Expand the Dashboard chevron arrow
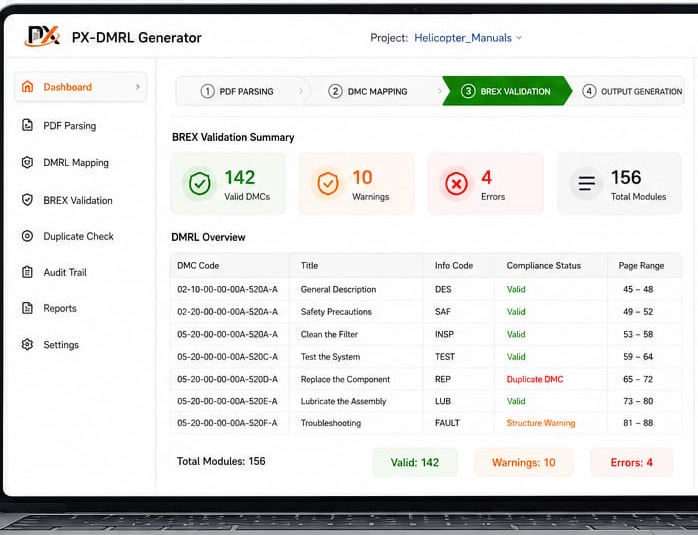 pyautogui.click(x=138, y=87)
